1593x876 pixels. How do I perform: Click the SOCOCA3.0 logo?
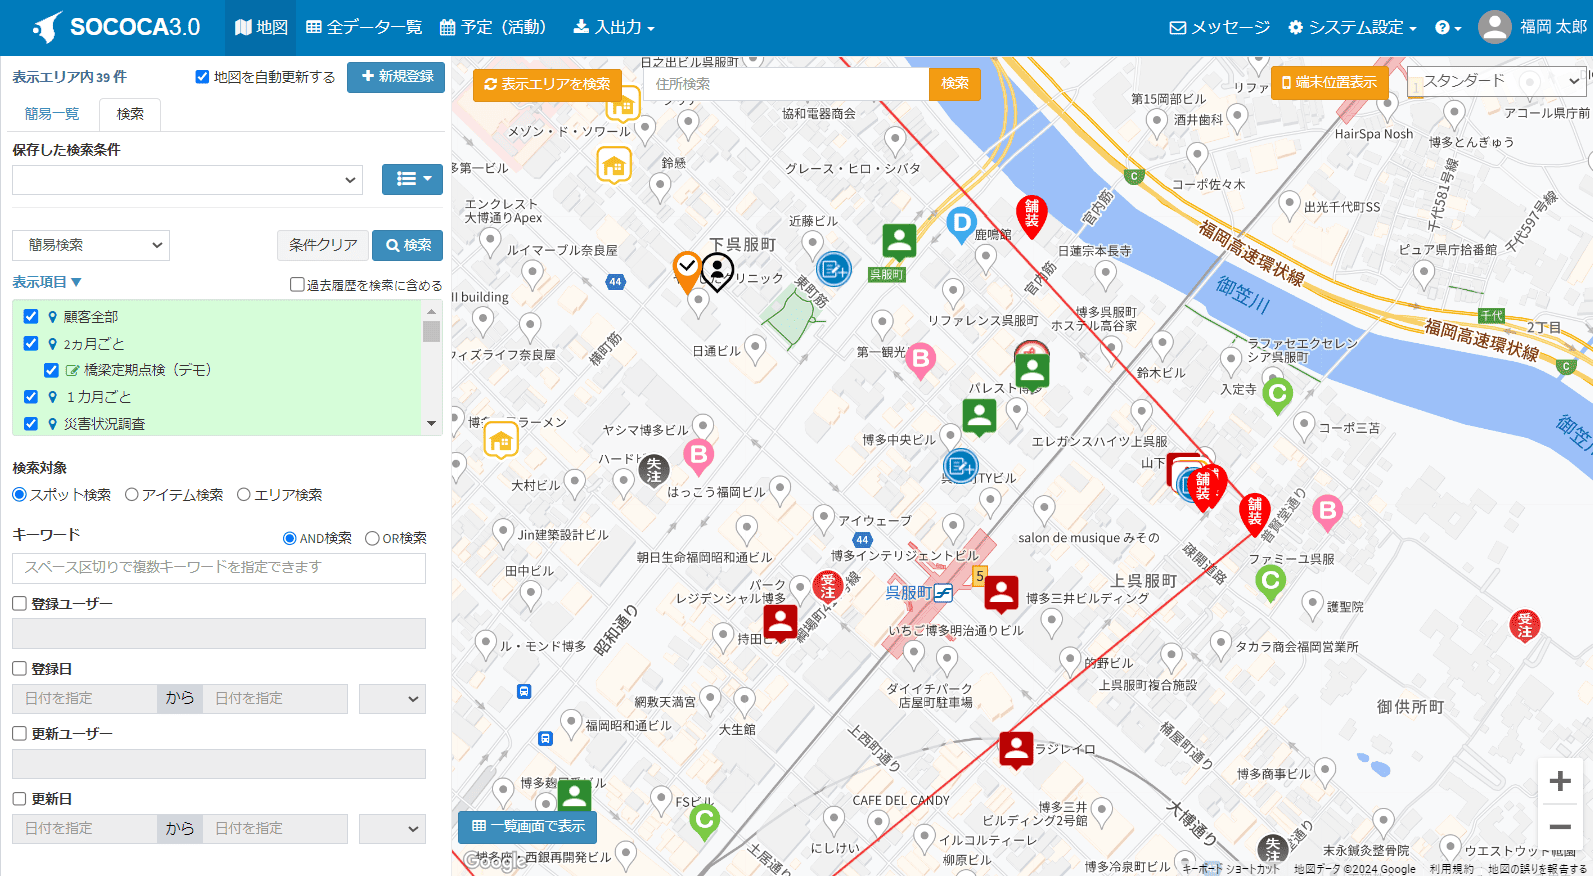[116, 27]
